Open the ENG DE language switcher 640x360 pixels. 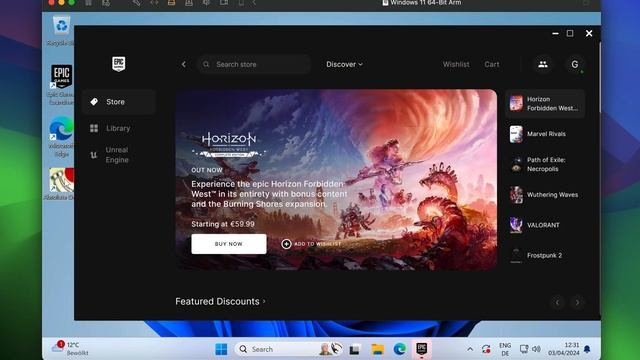(505, 349)
